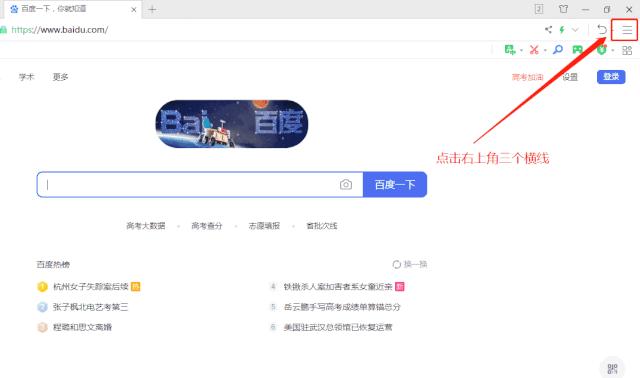
Task: Click the red scissors screenshot icon
Action: 534,50
